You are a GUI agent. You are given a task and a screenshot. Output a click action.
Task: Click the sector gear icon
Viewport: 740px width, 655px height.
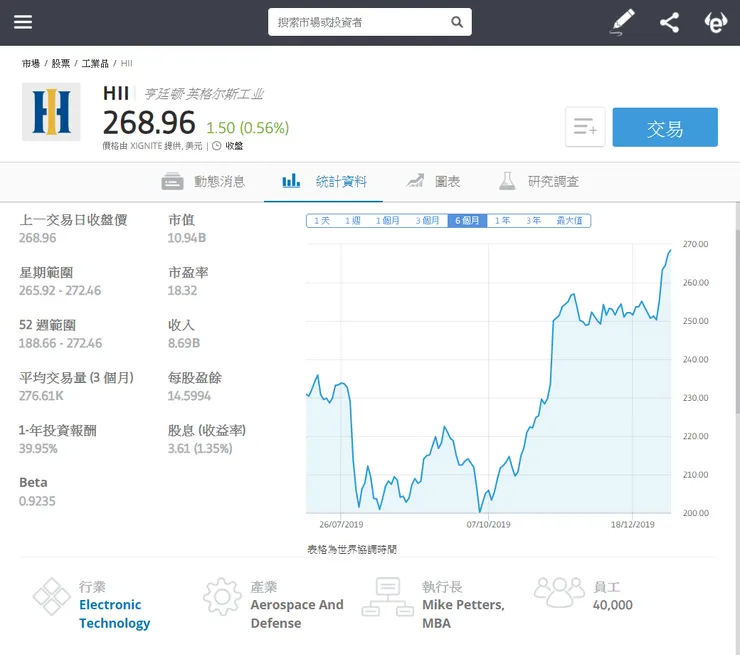tap(222, 596)
